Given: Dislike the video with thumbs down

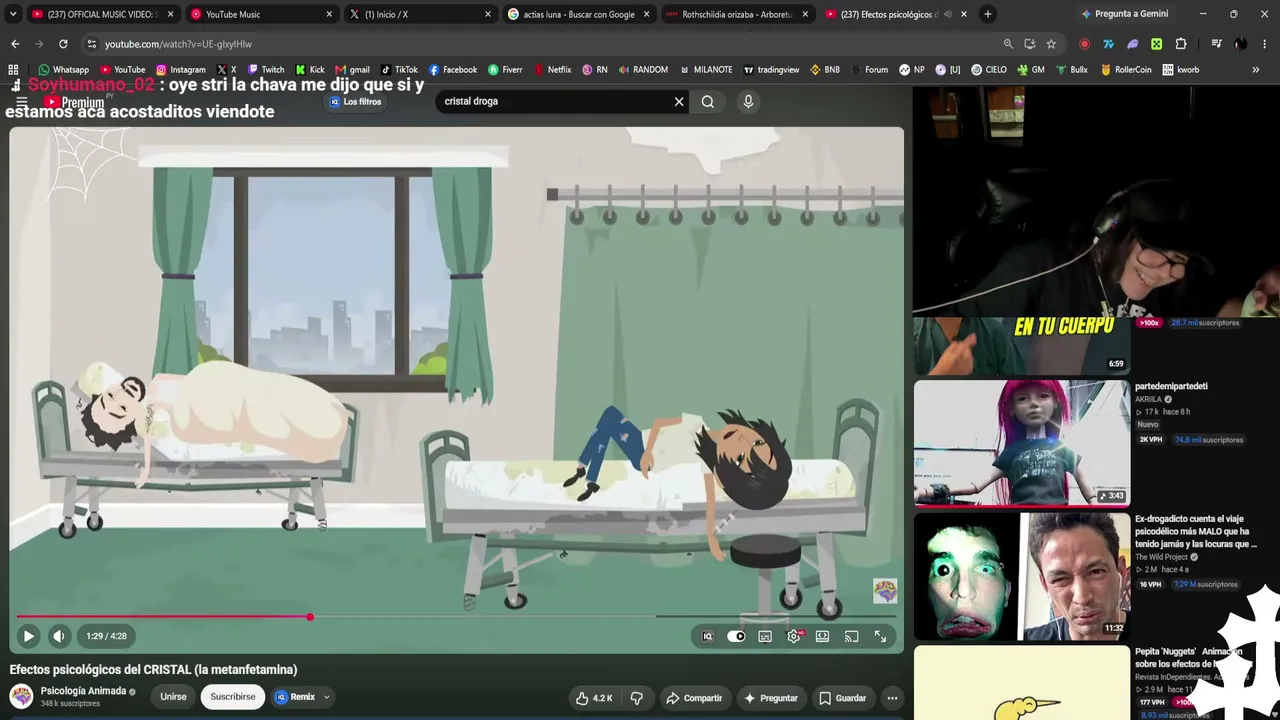Looking at the screenshot, I should pyautogui.click(x=636, y=698).
